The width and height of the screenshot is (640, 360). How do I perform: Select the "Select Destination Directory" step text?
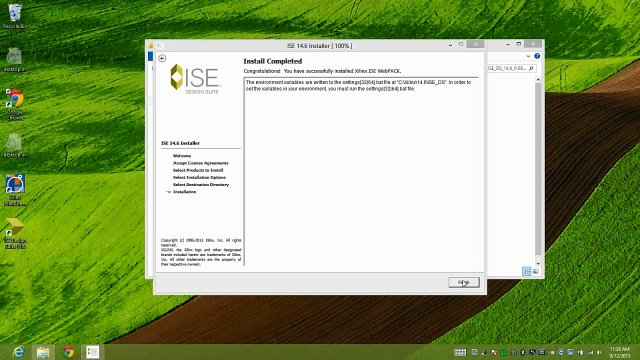(x=201, y=184)
